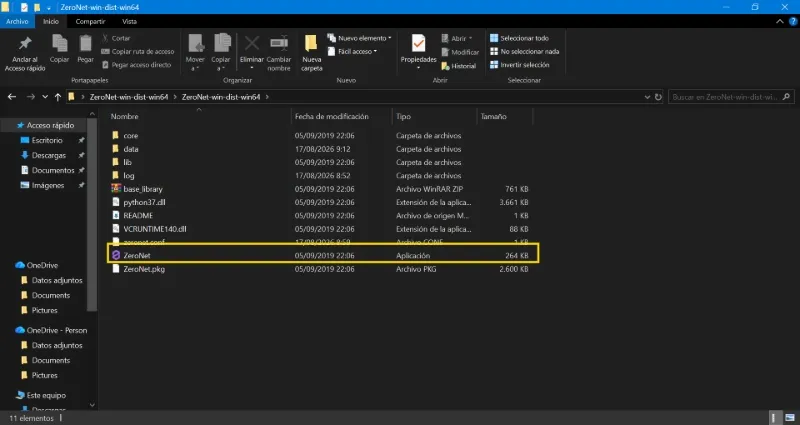800x425 pixels.
Task: Open Propiedades of the selection
Action: click(418, 52)
